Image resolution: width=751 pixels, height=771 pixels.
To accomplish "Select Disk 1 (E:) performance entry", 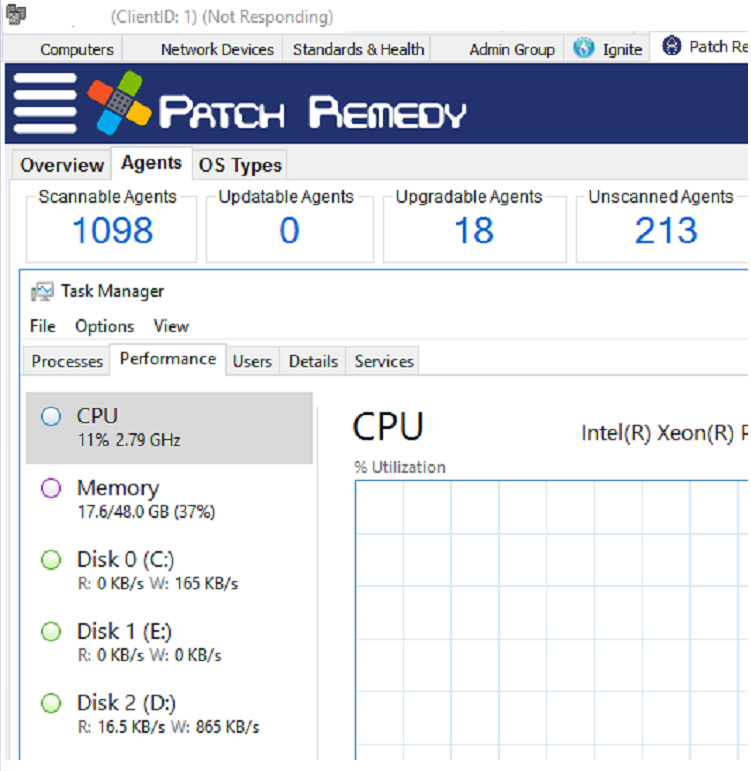I will (x=169, y=643).
